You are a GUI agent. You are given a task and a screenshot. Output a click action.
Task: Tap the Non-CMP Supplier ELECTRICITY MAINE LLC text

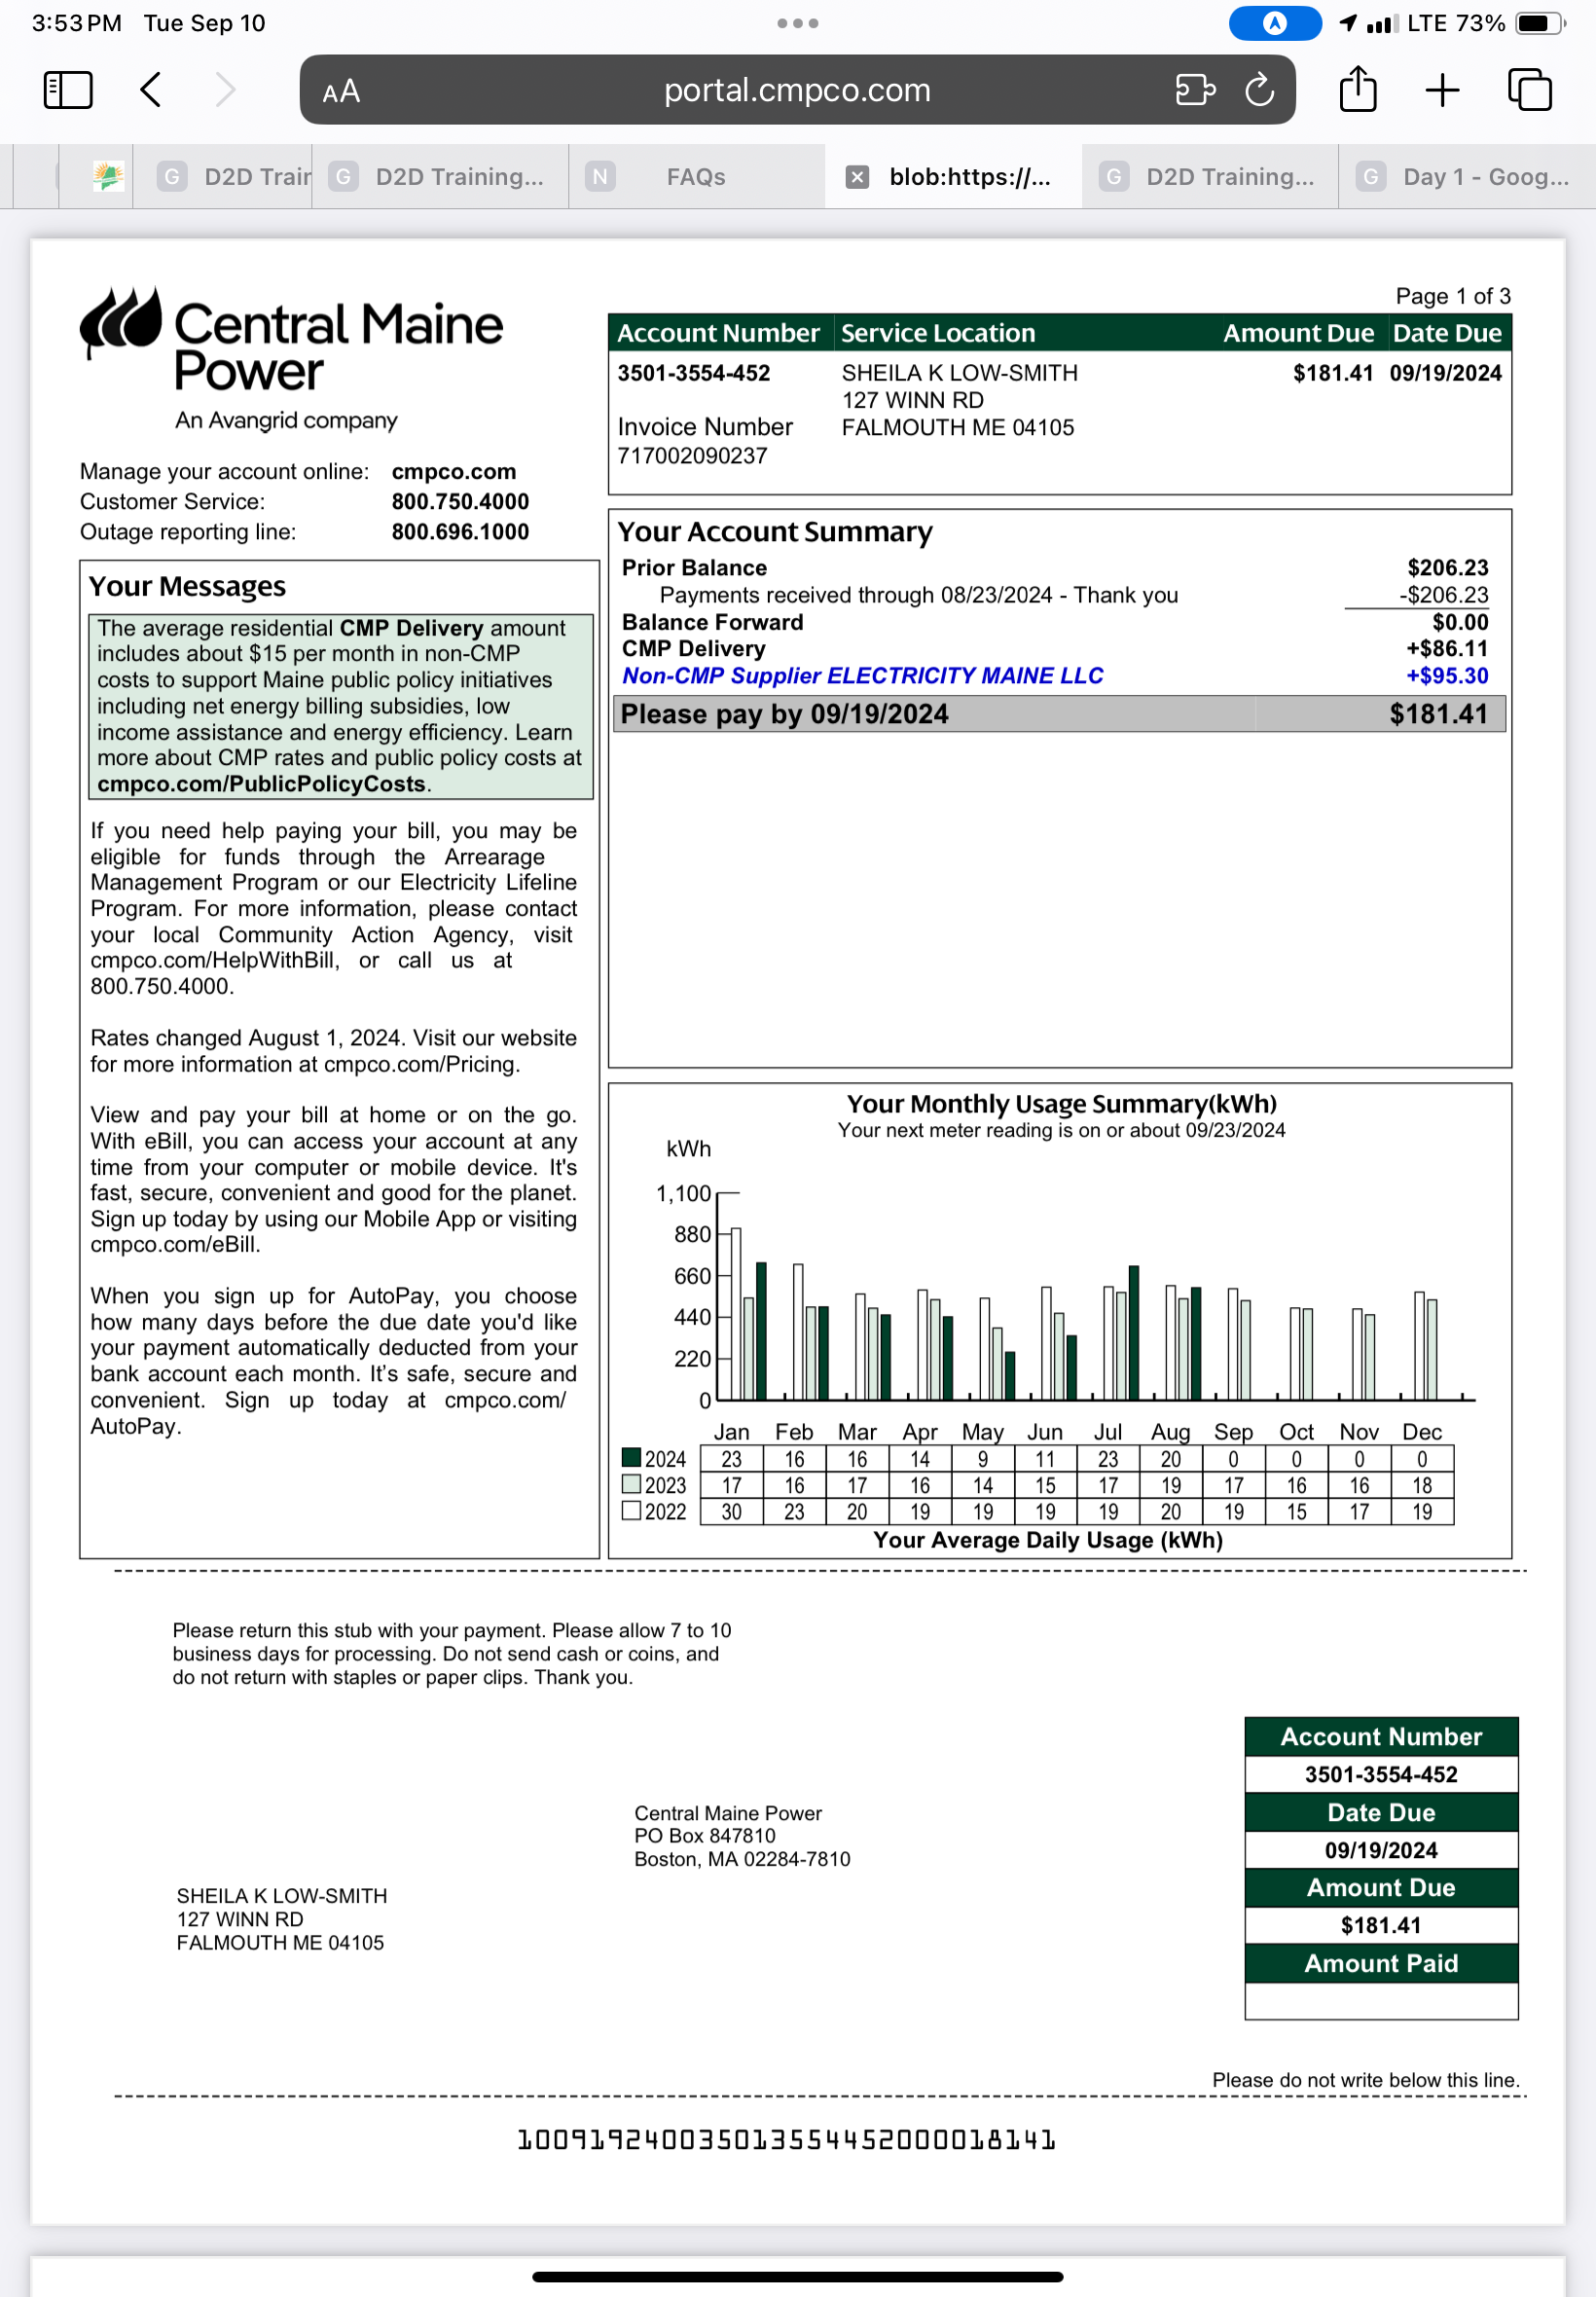tap(862, 676)
